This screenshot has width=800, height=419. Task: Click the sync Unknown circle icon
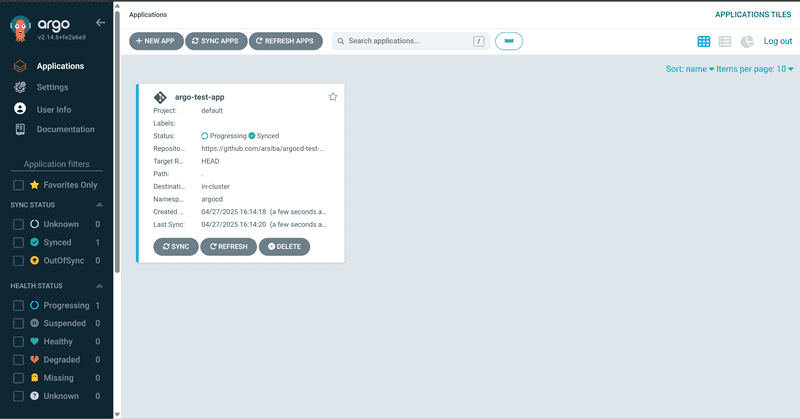tap(34, 224)
